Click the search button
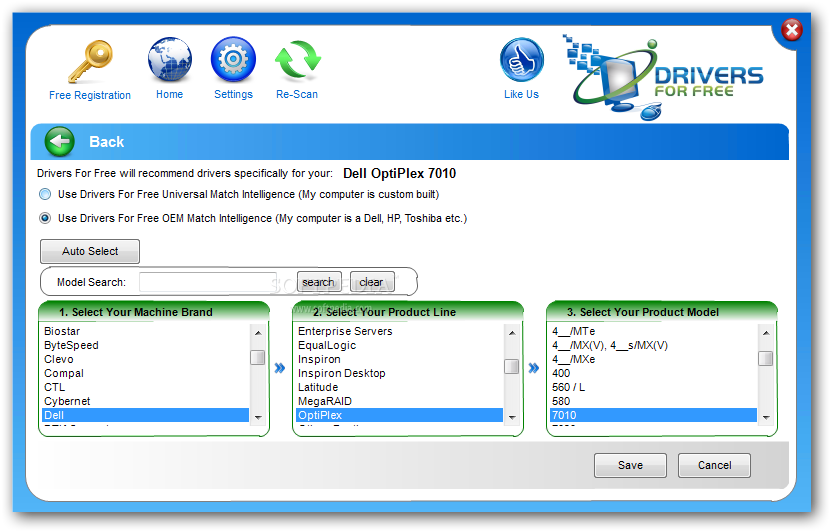 pyautogui.click(x=319, y=282)
